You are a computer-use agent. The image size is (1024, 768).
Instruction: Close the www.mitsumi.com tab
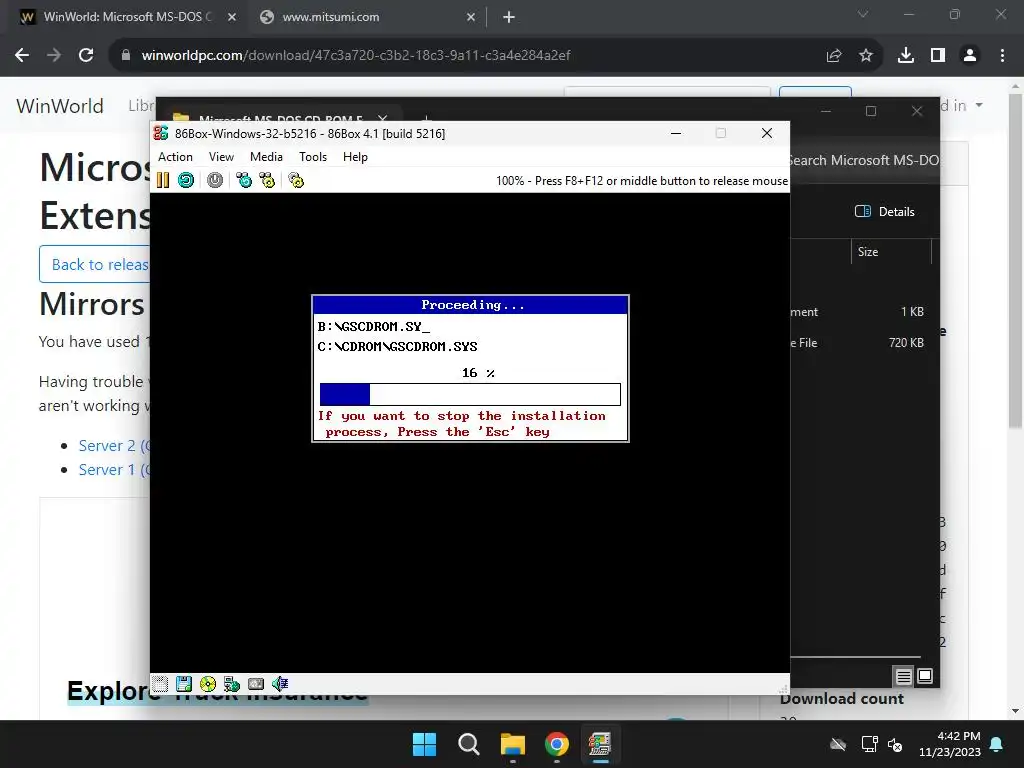[x=471, y=17]
